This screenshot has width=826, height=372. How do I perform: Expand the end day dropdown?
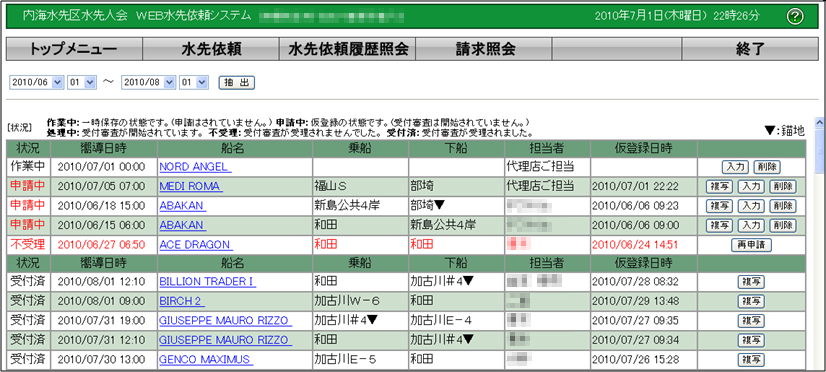(194, 82)
